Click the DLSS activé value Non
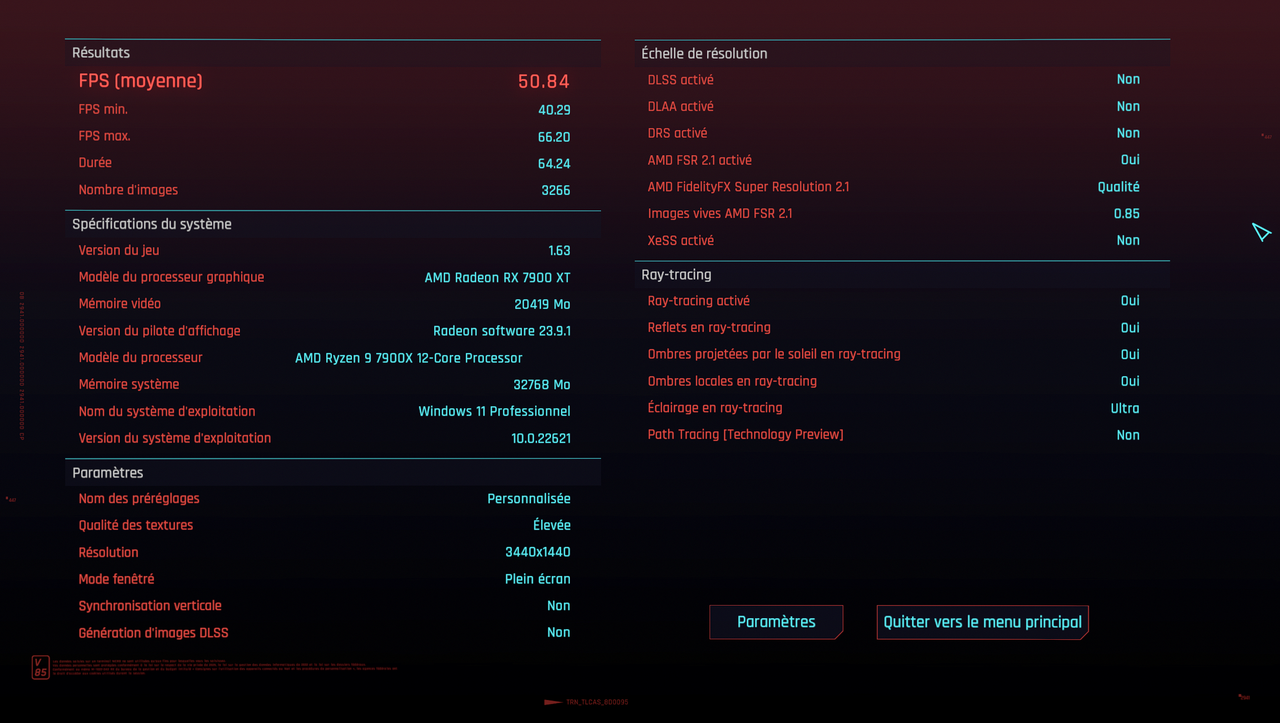The height and width of the screenshot is (723, 1280). click(1128, 79)
